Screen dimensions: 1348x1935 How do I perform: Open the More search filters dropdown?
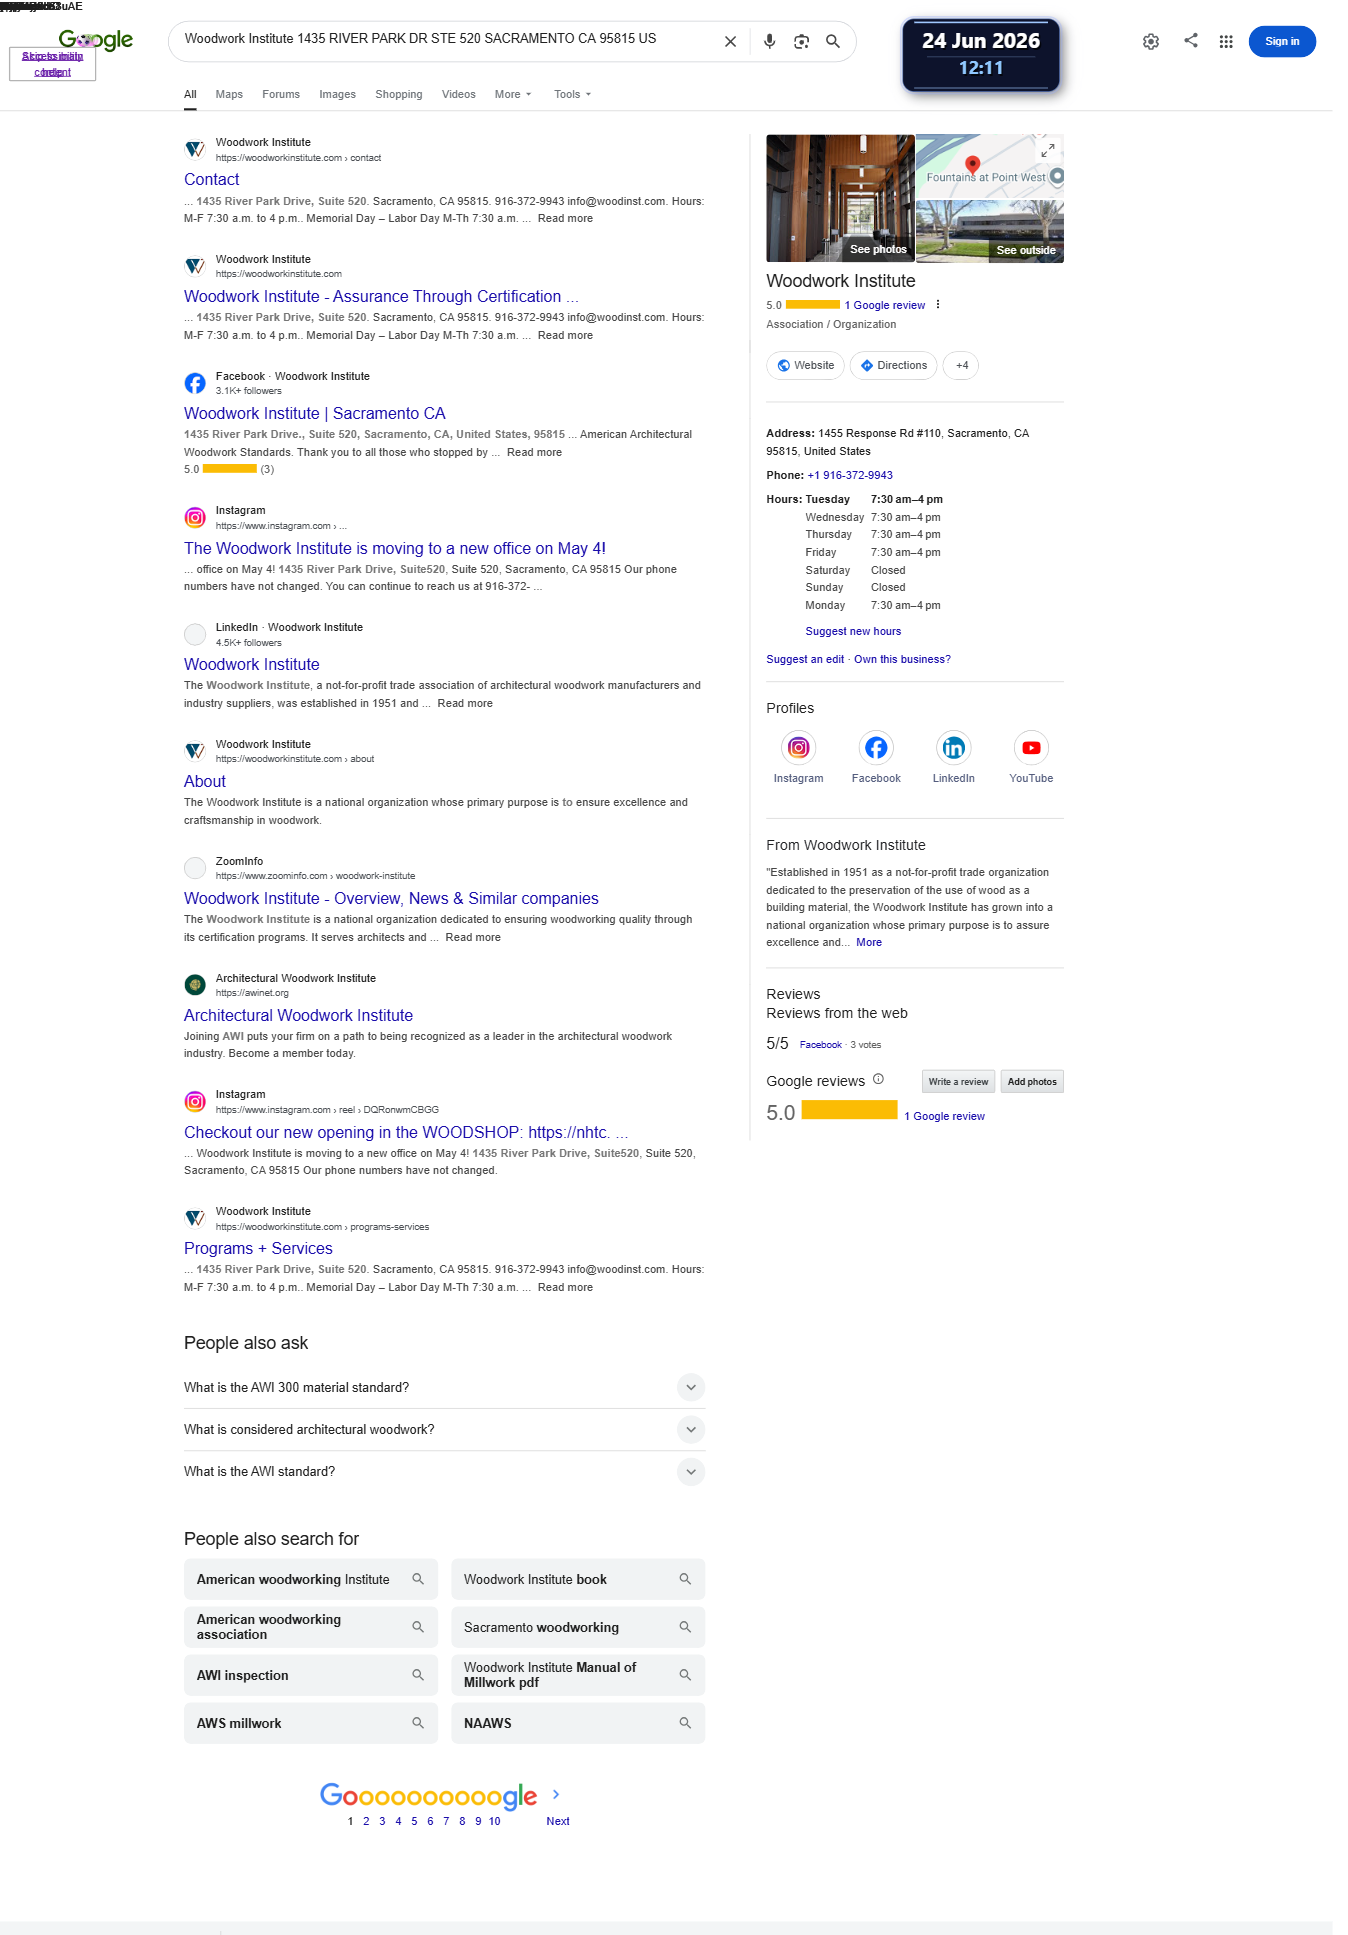pos(513,94)
